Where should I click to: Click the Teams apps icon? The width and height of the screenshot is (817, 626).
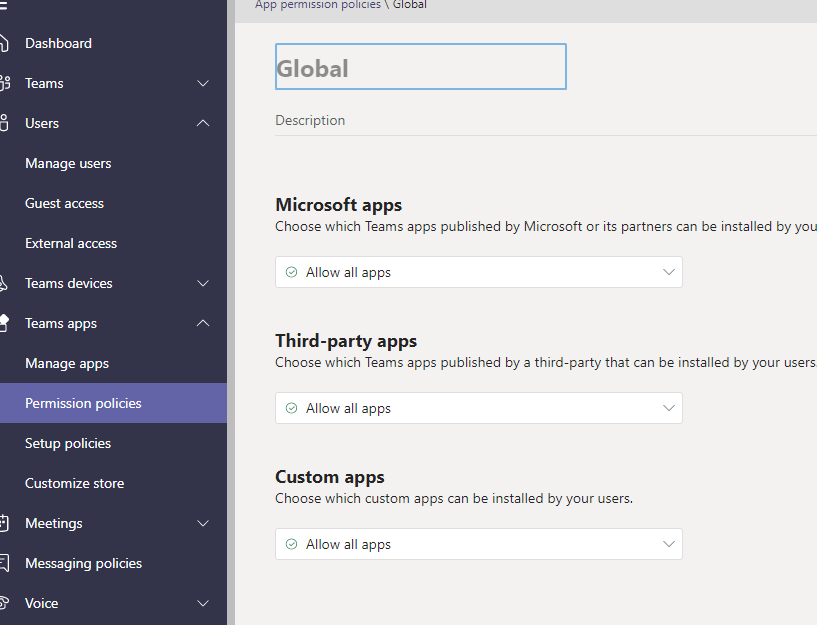(4, 323)
